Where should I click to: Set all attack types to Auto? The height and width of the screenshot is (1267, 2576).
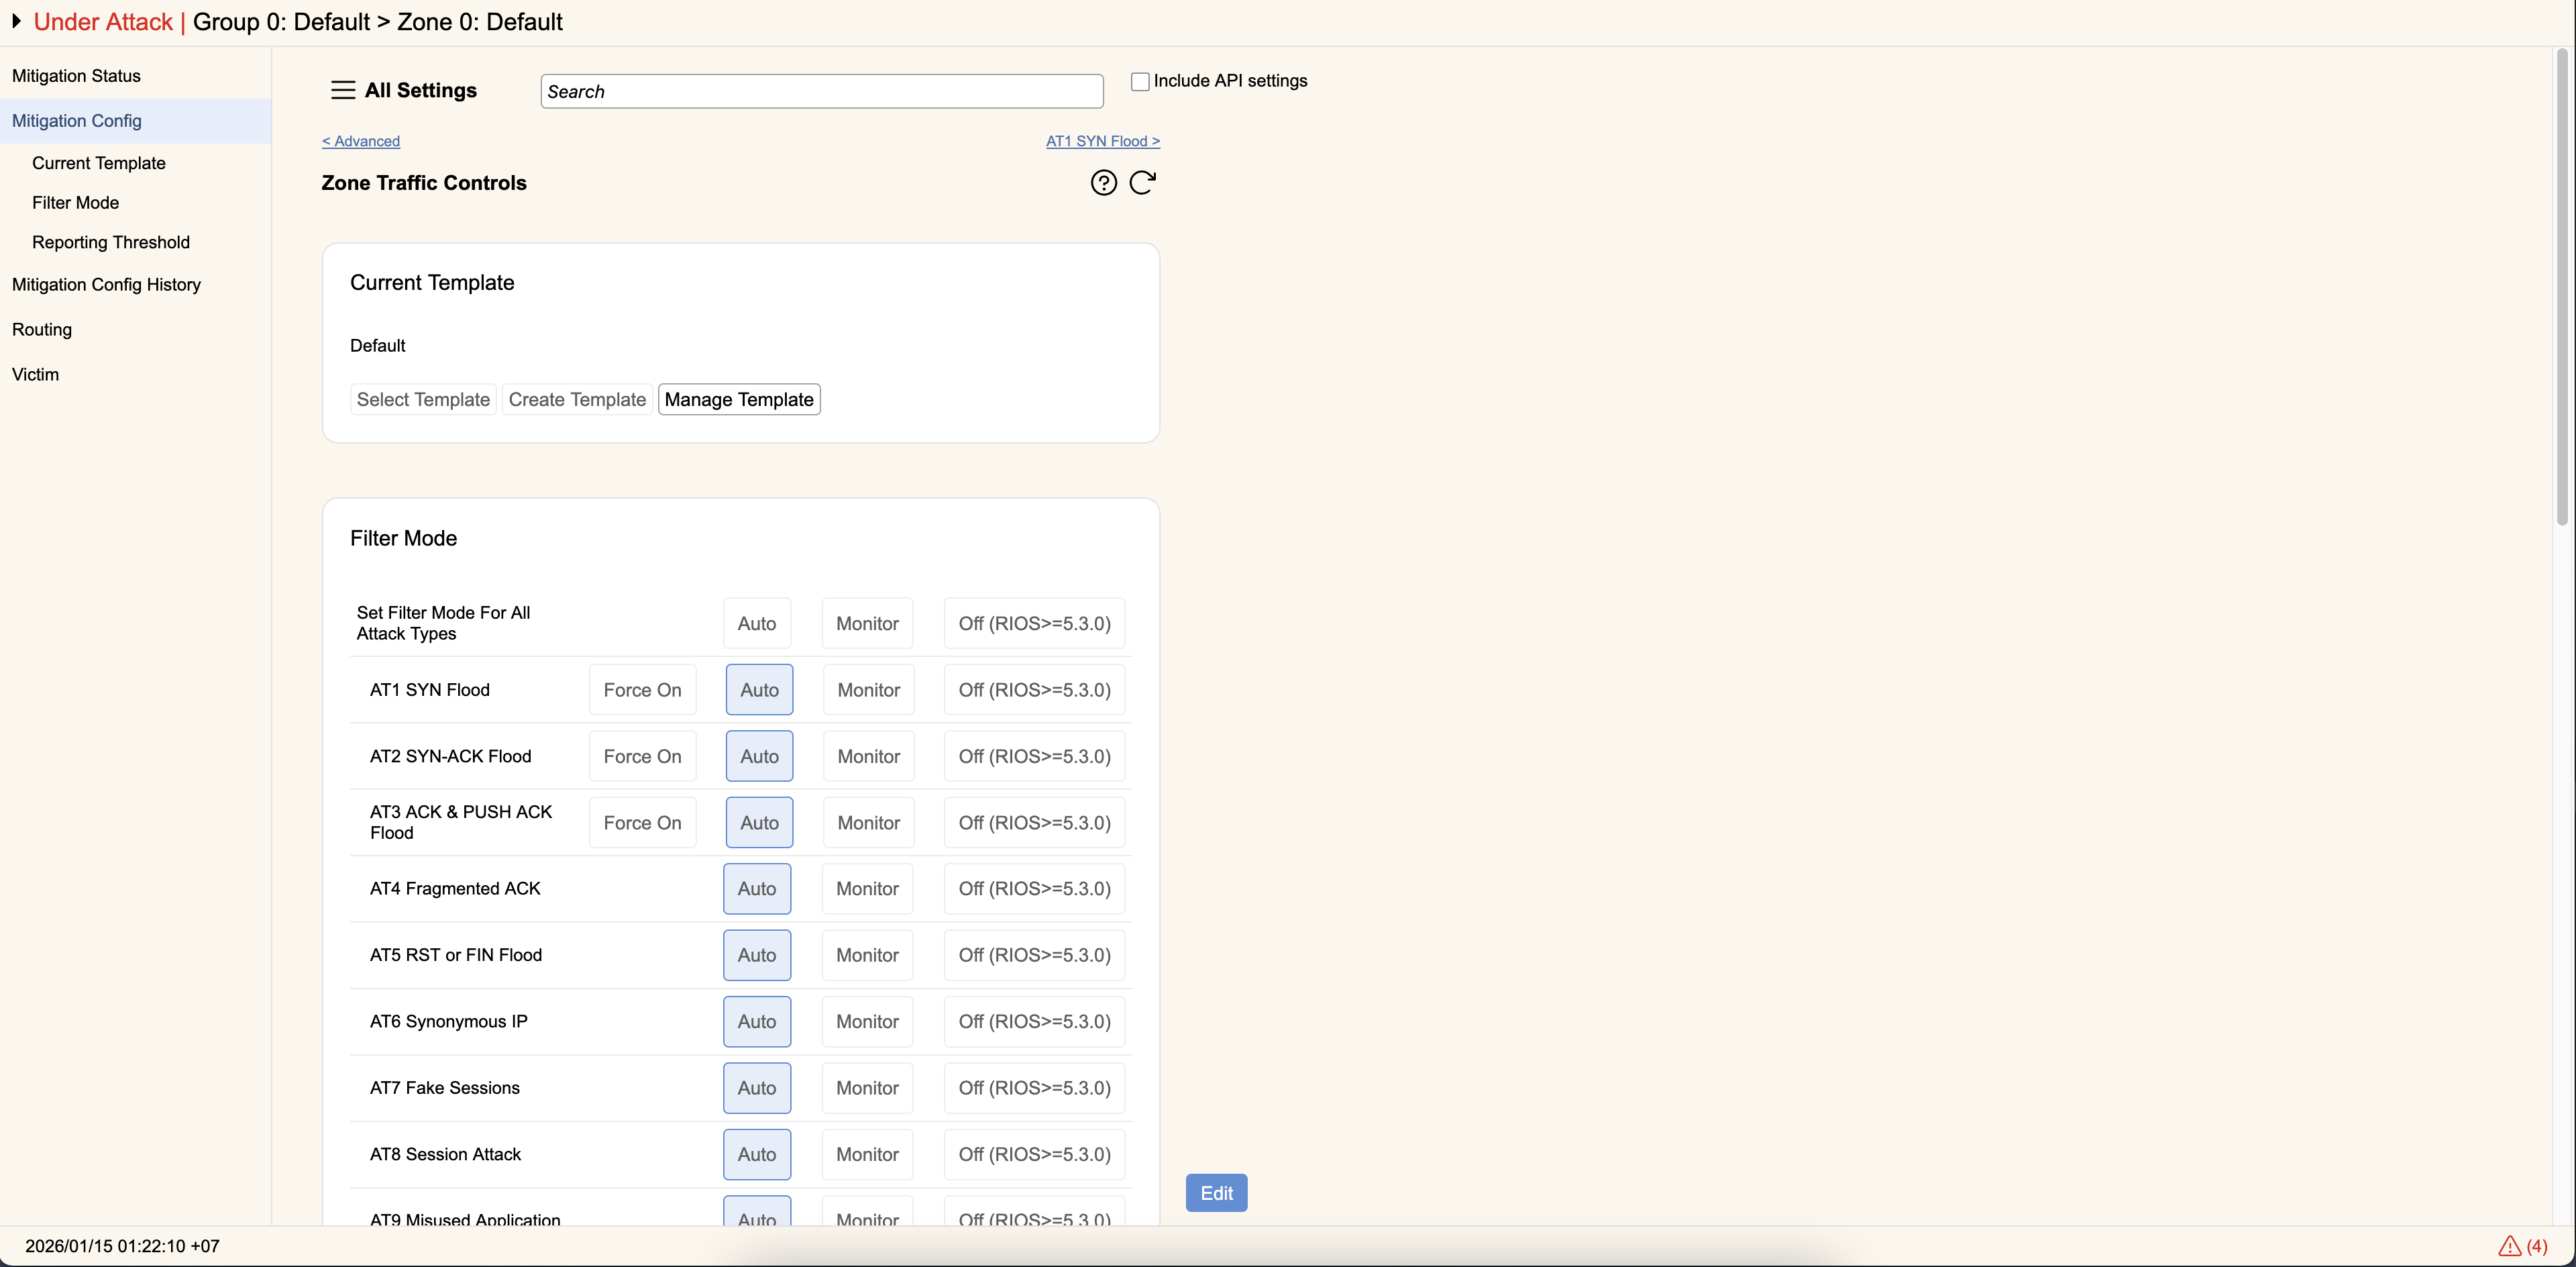(x=757, y=623)
